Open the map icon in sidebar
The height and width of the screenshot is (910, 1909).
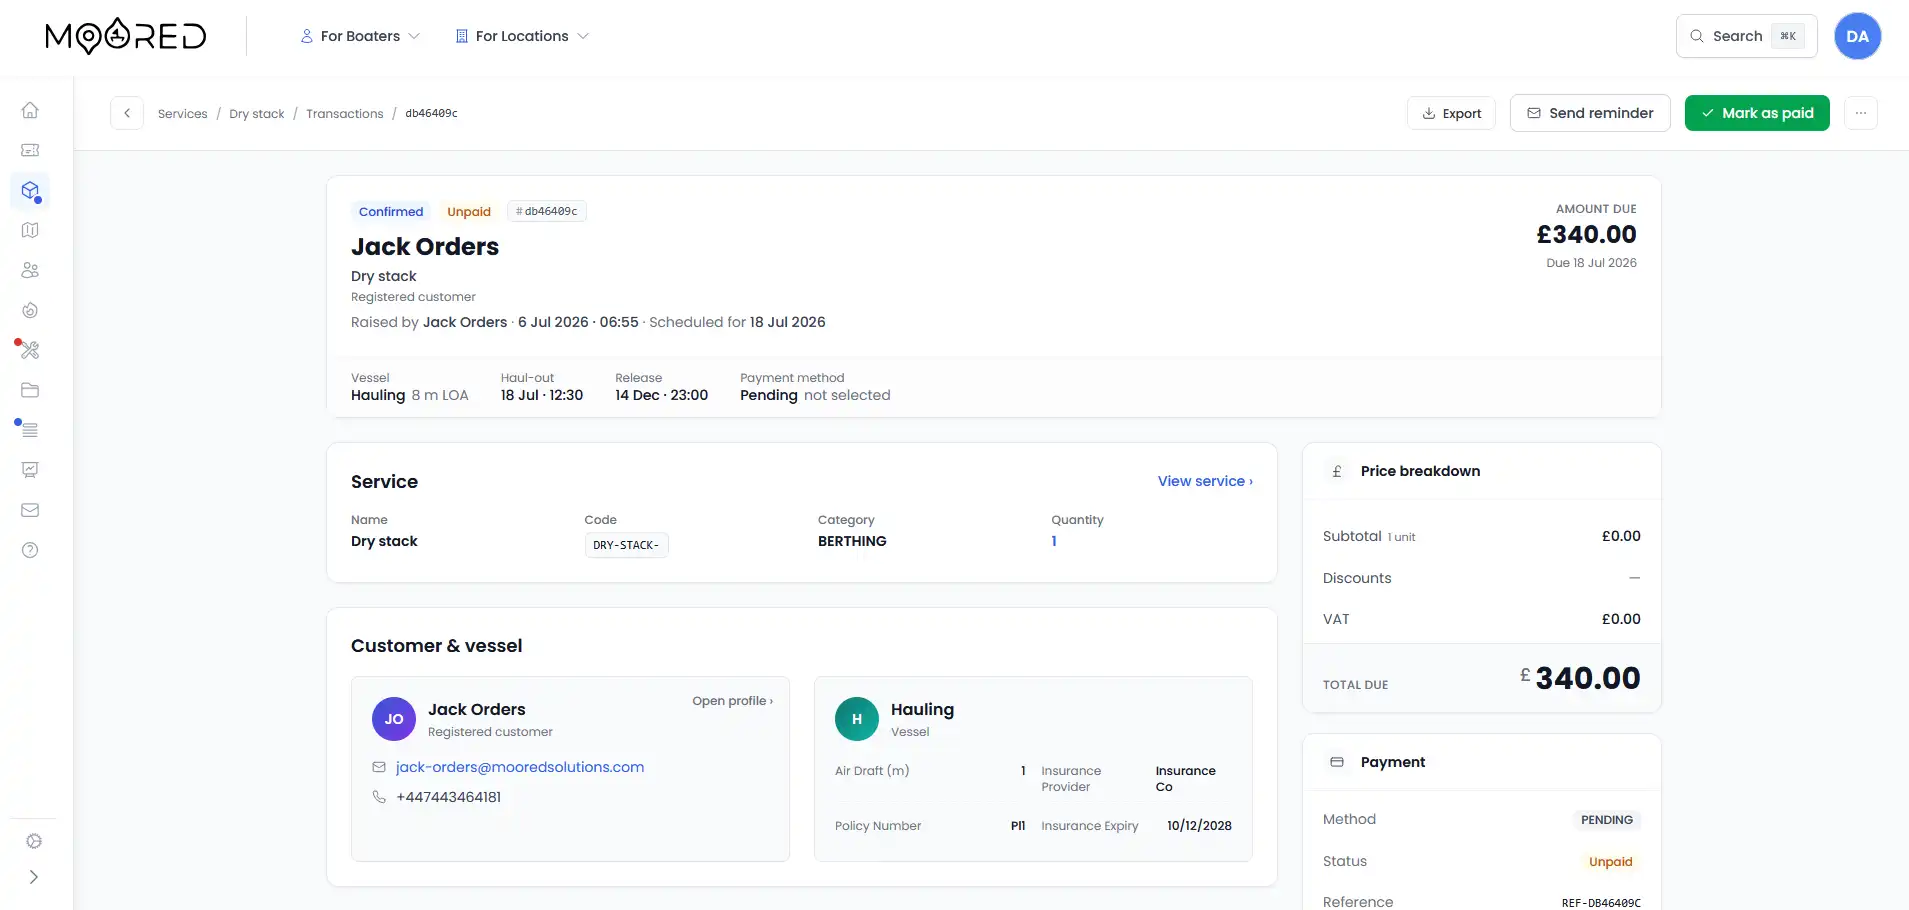(30, 230)
